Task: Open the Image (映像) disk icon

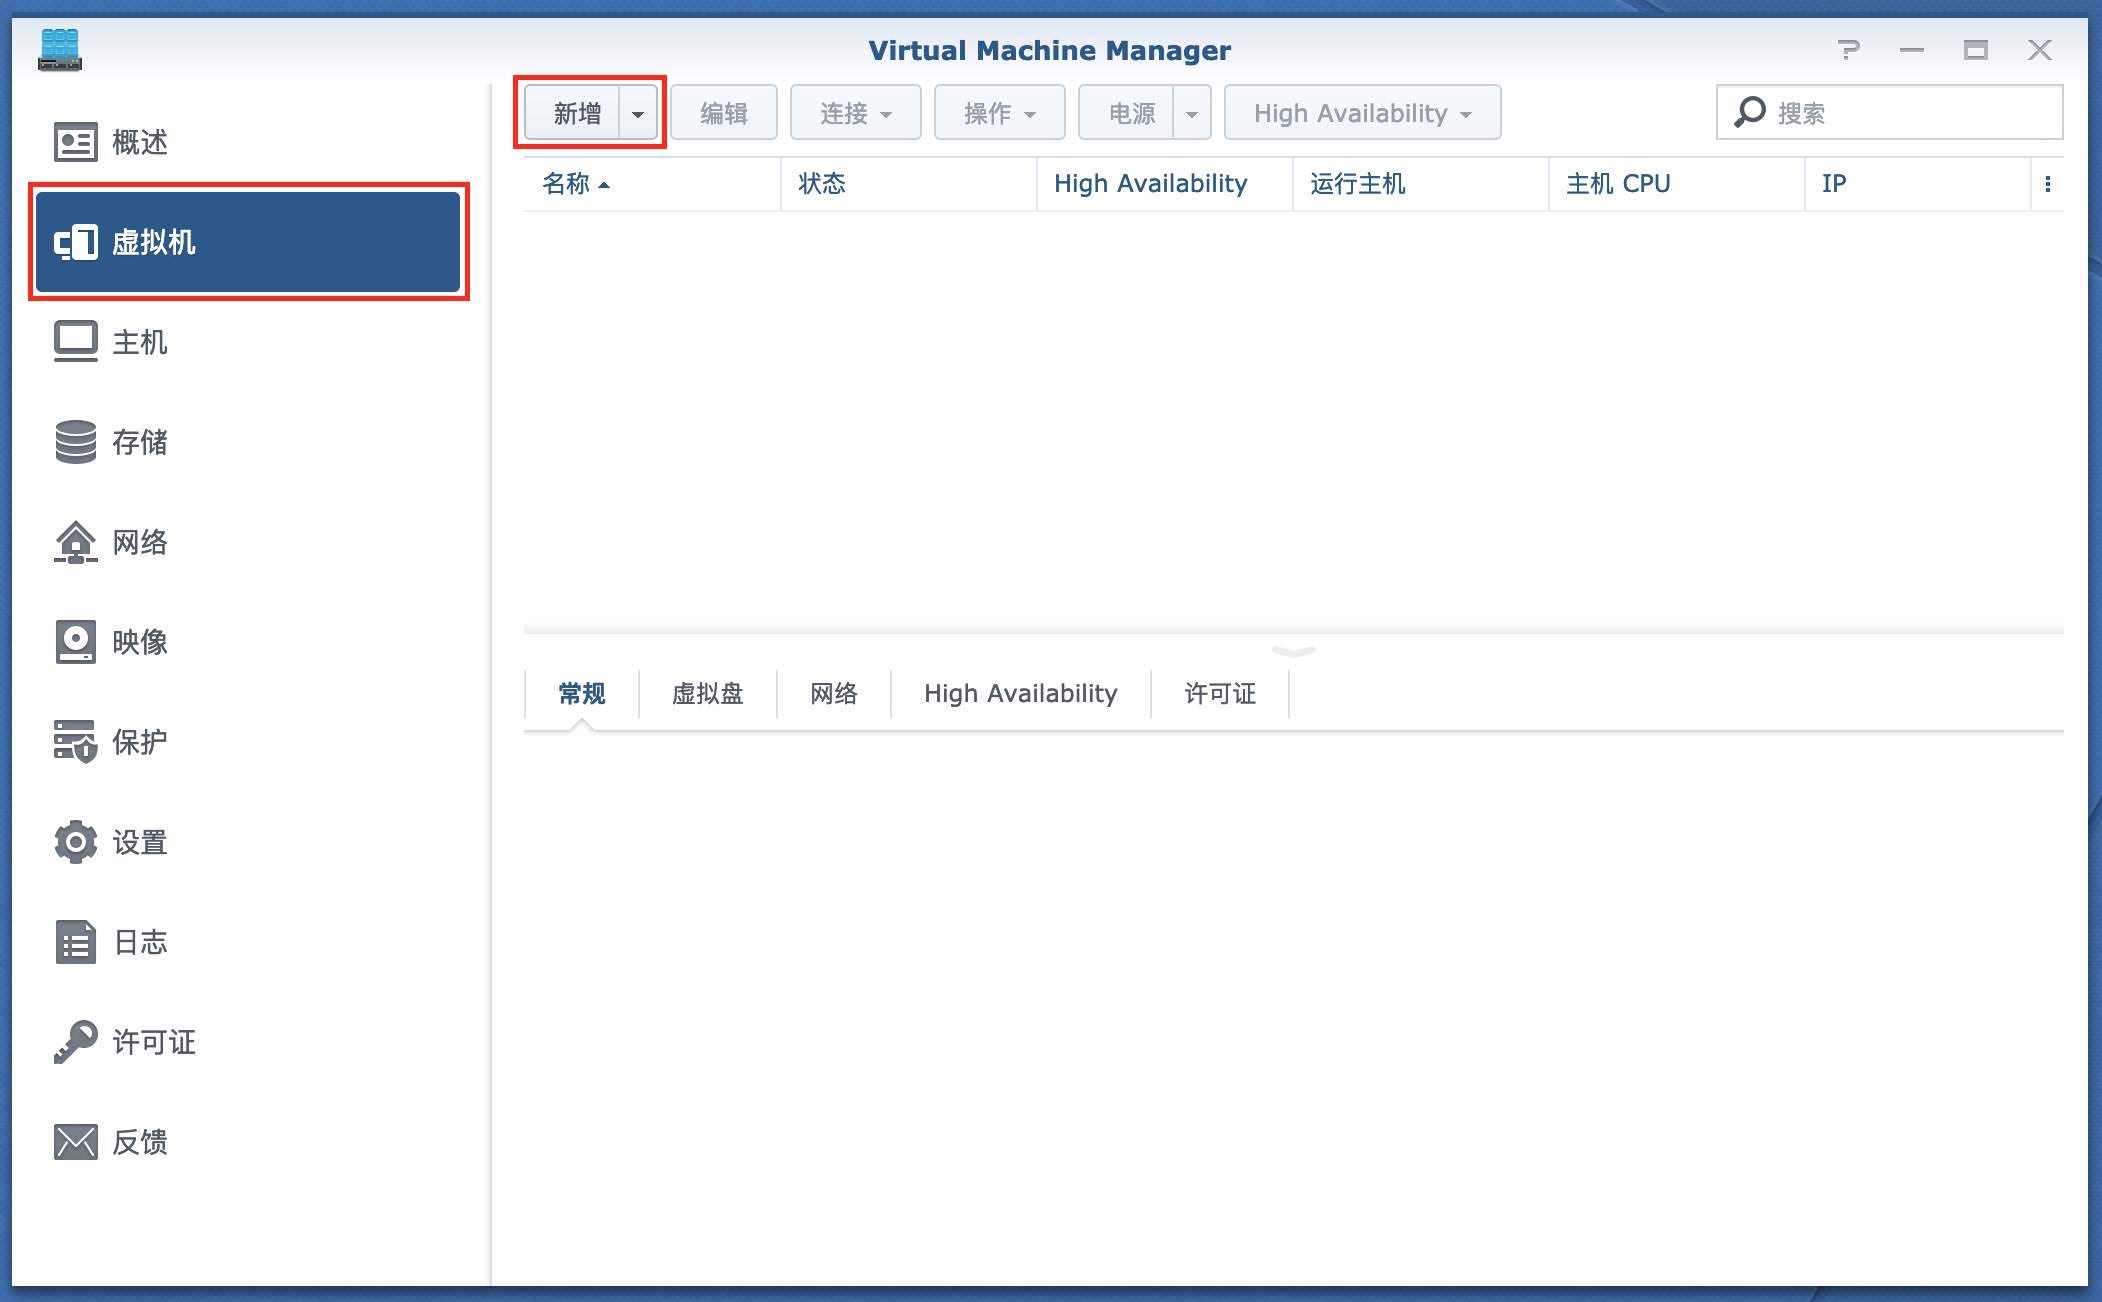Action: tap(75, 642)
